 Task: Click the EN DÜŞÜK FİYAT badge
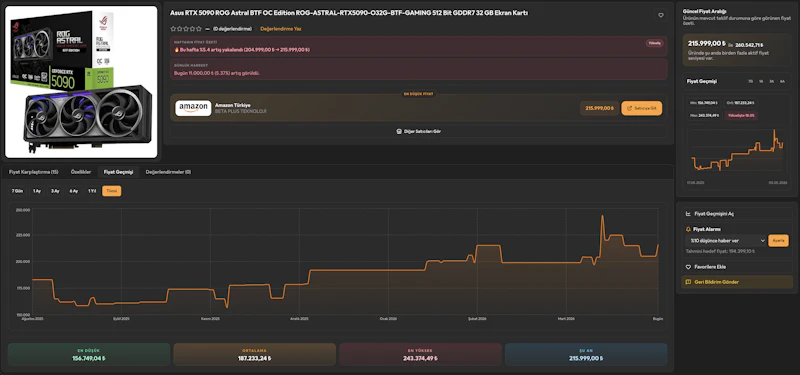pyautogui.click(x=418, y=94)
